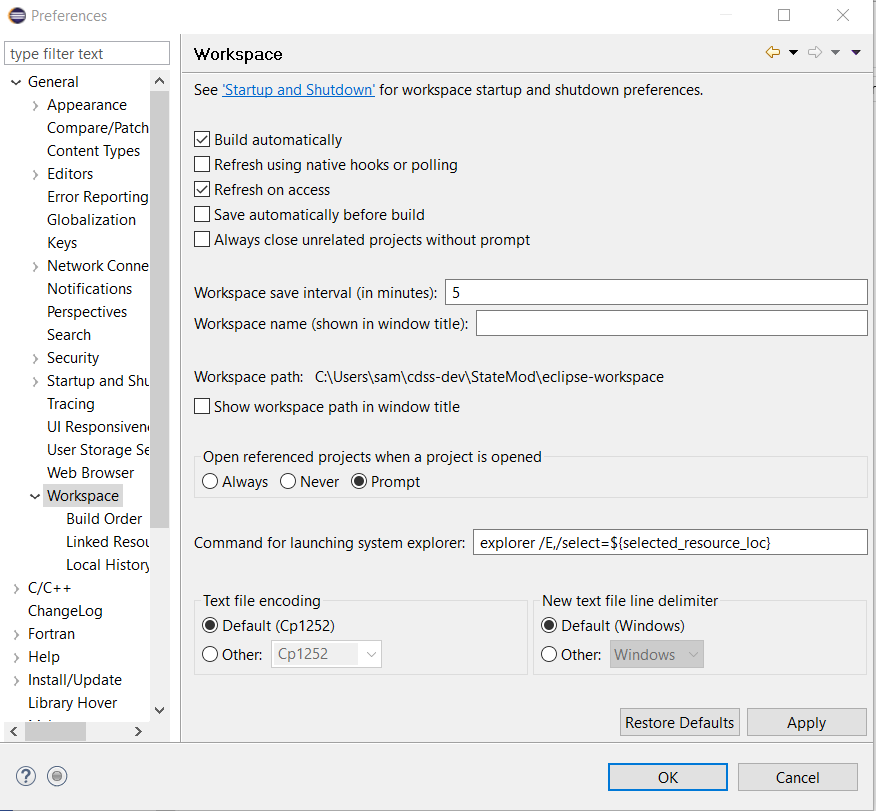Open the Cp1252 encoding combo box
Viewport: 876px width, 811px height.
point(326,654)
